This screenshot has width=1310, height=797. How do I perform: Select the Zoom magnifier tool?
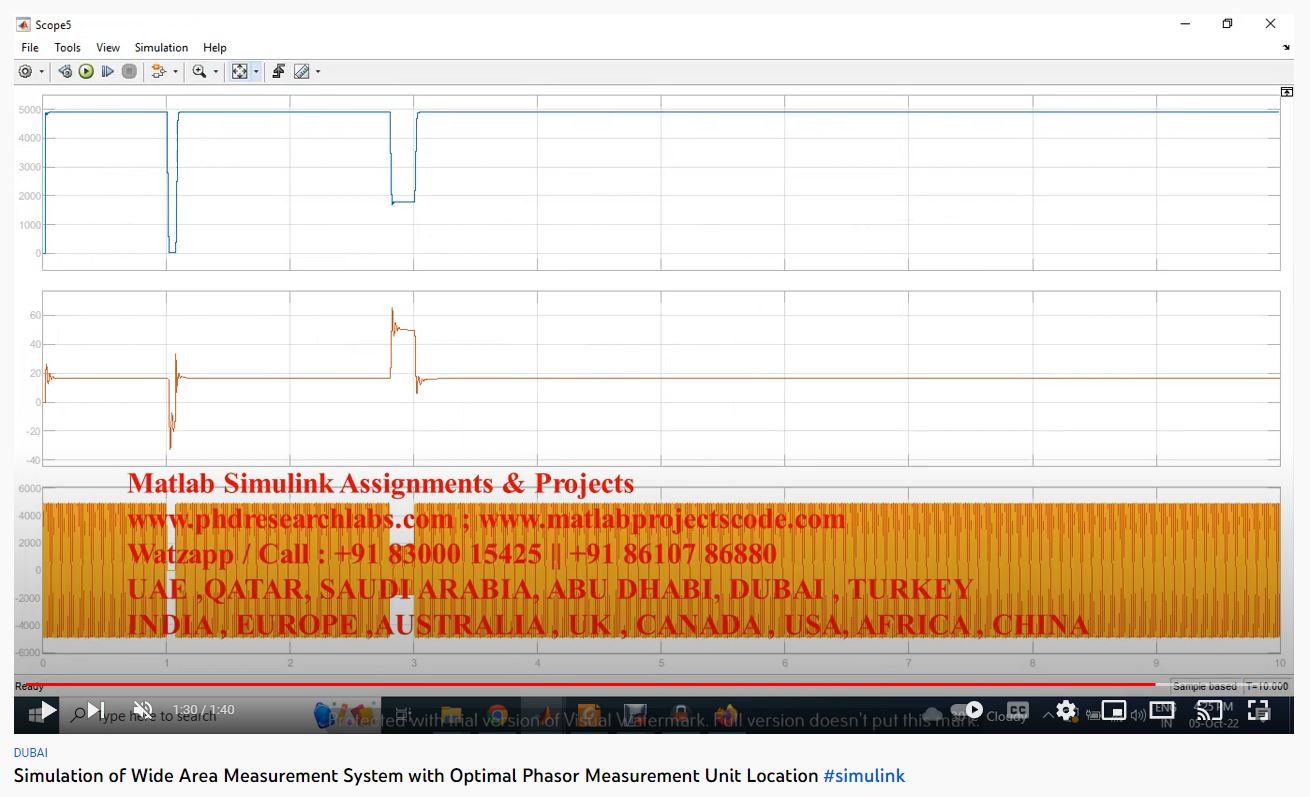[199, 72]
